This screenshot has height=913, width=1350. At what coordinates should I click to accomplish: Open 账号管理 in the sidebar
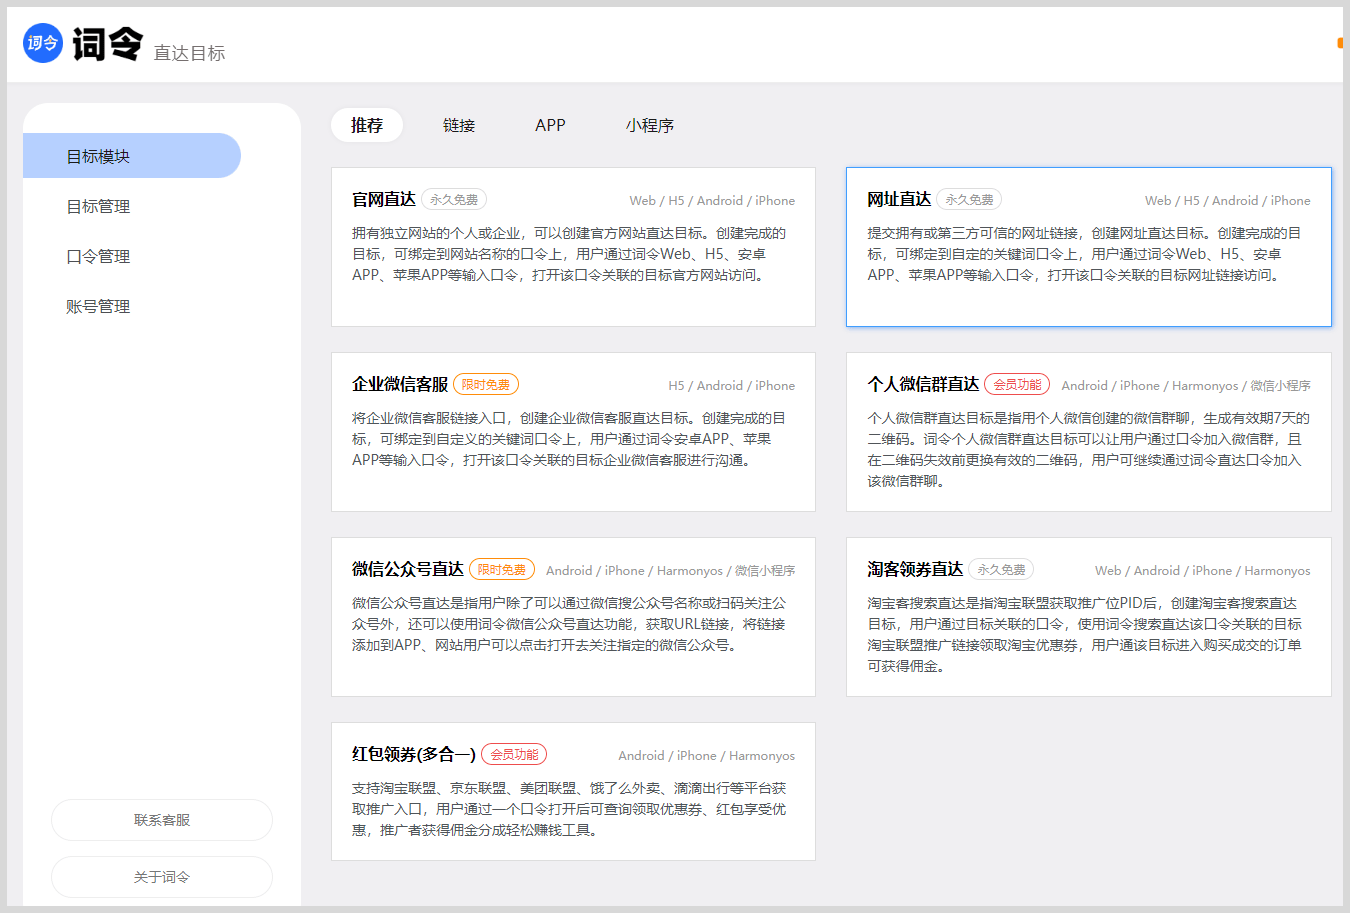[x=97, y=306]
